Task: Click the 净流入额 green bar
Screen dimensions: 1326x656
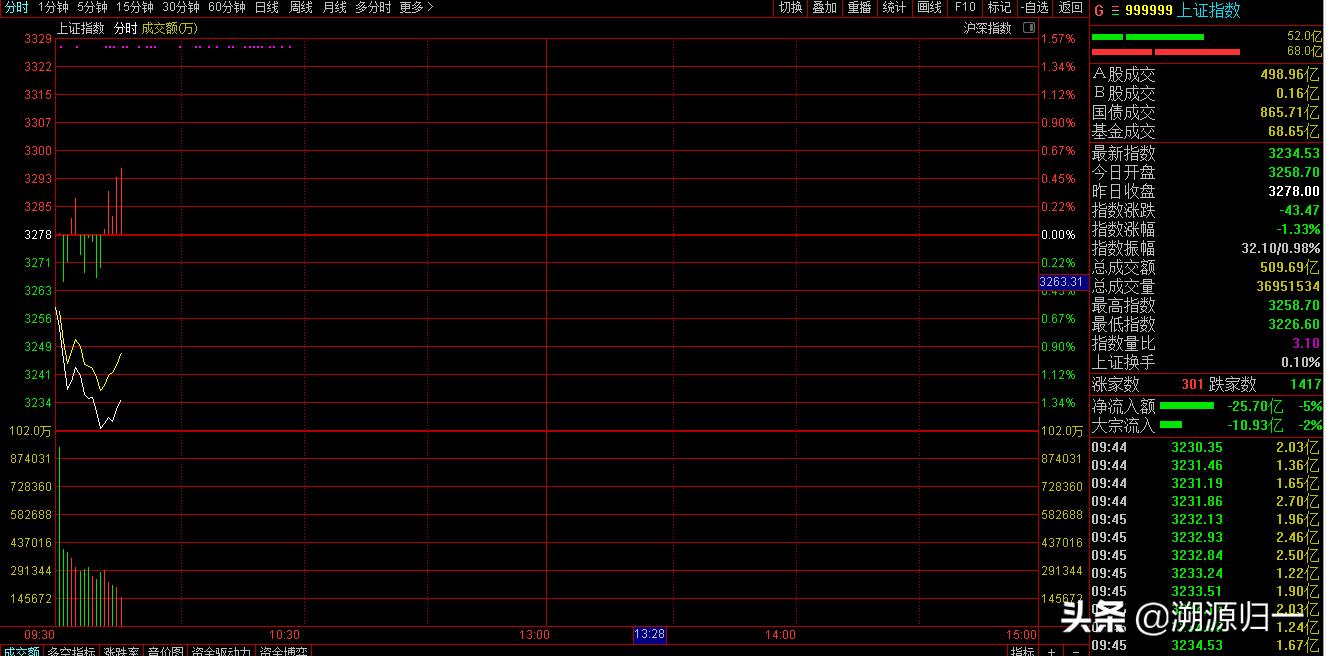Action: coord(1186,406)
